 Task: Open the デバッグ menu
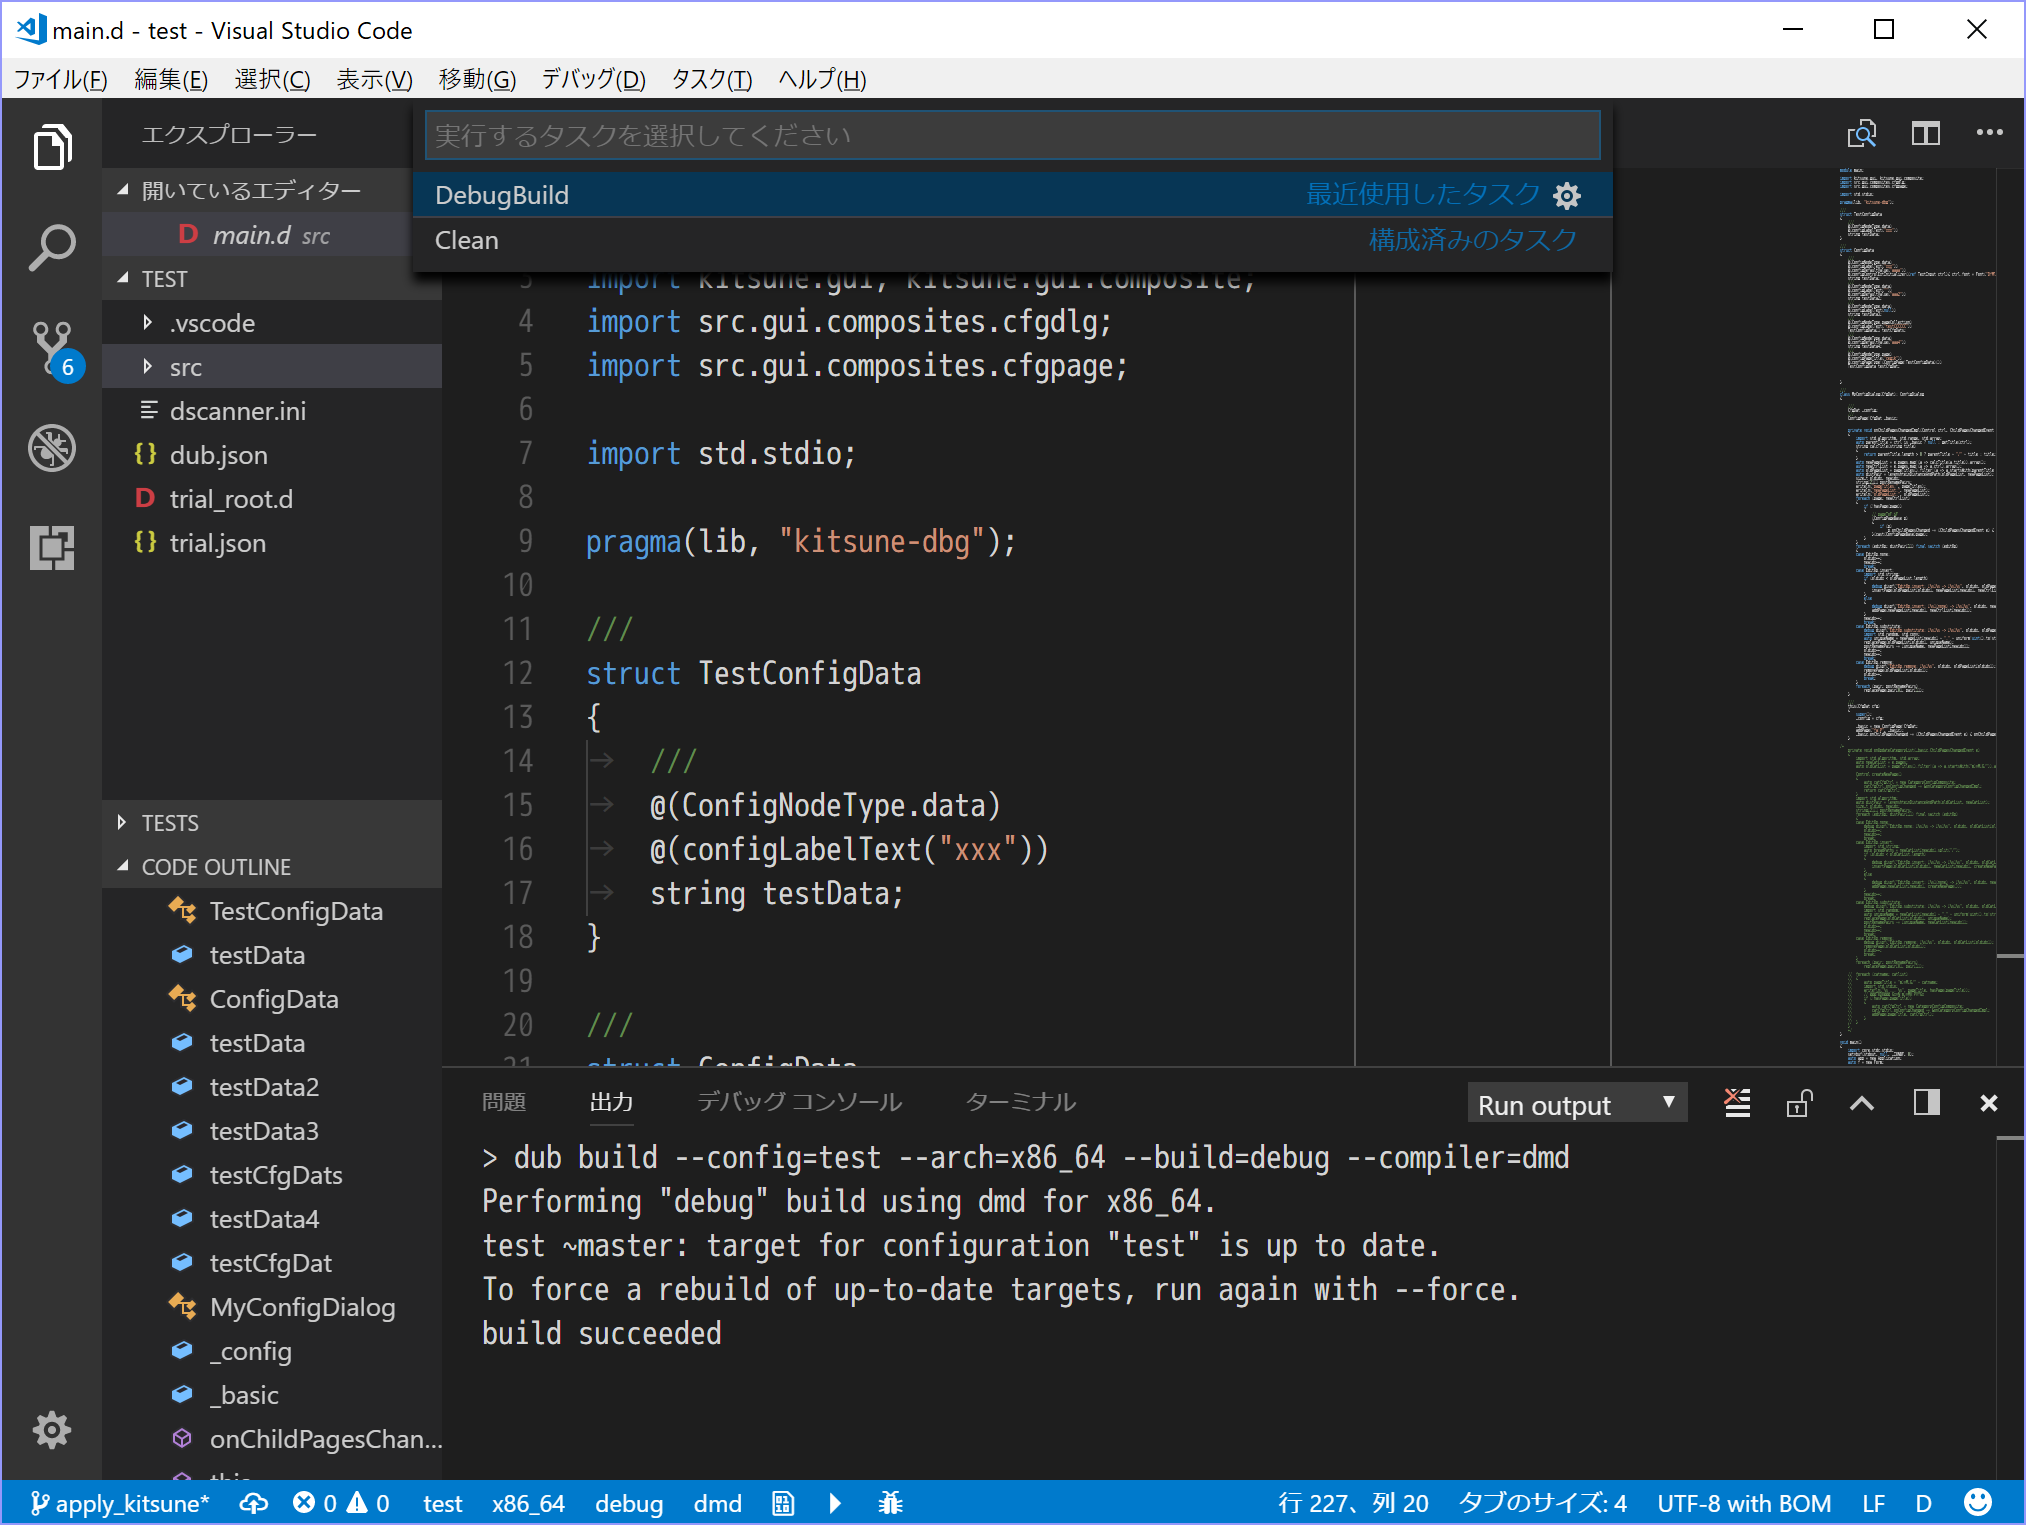point(592,80)
